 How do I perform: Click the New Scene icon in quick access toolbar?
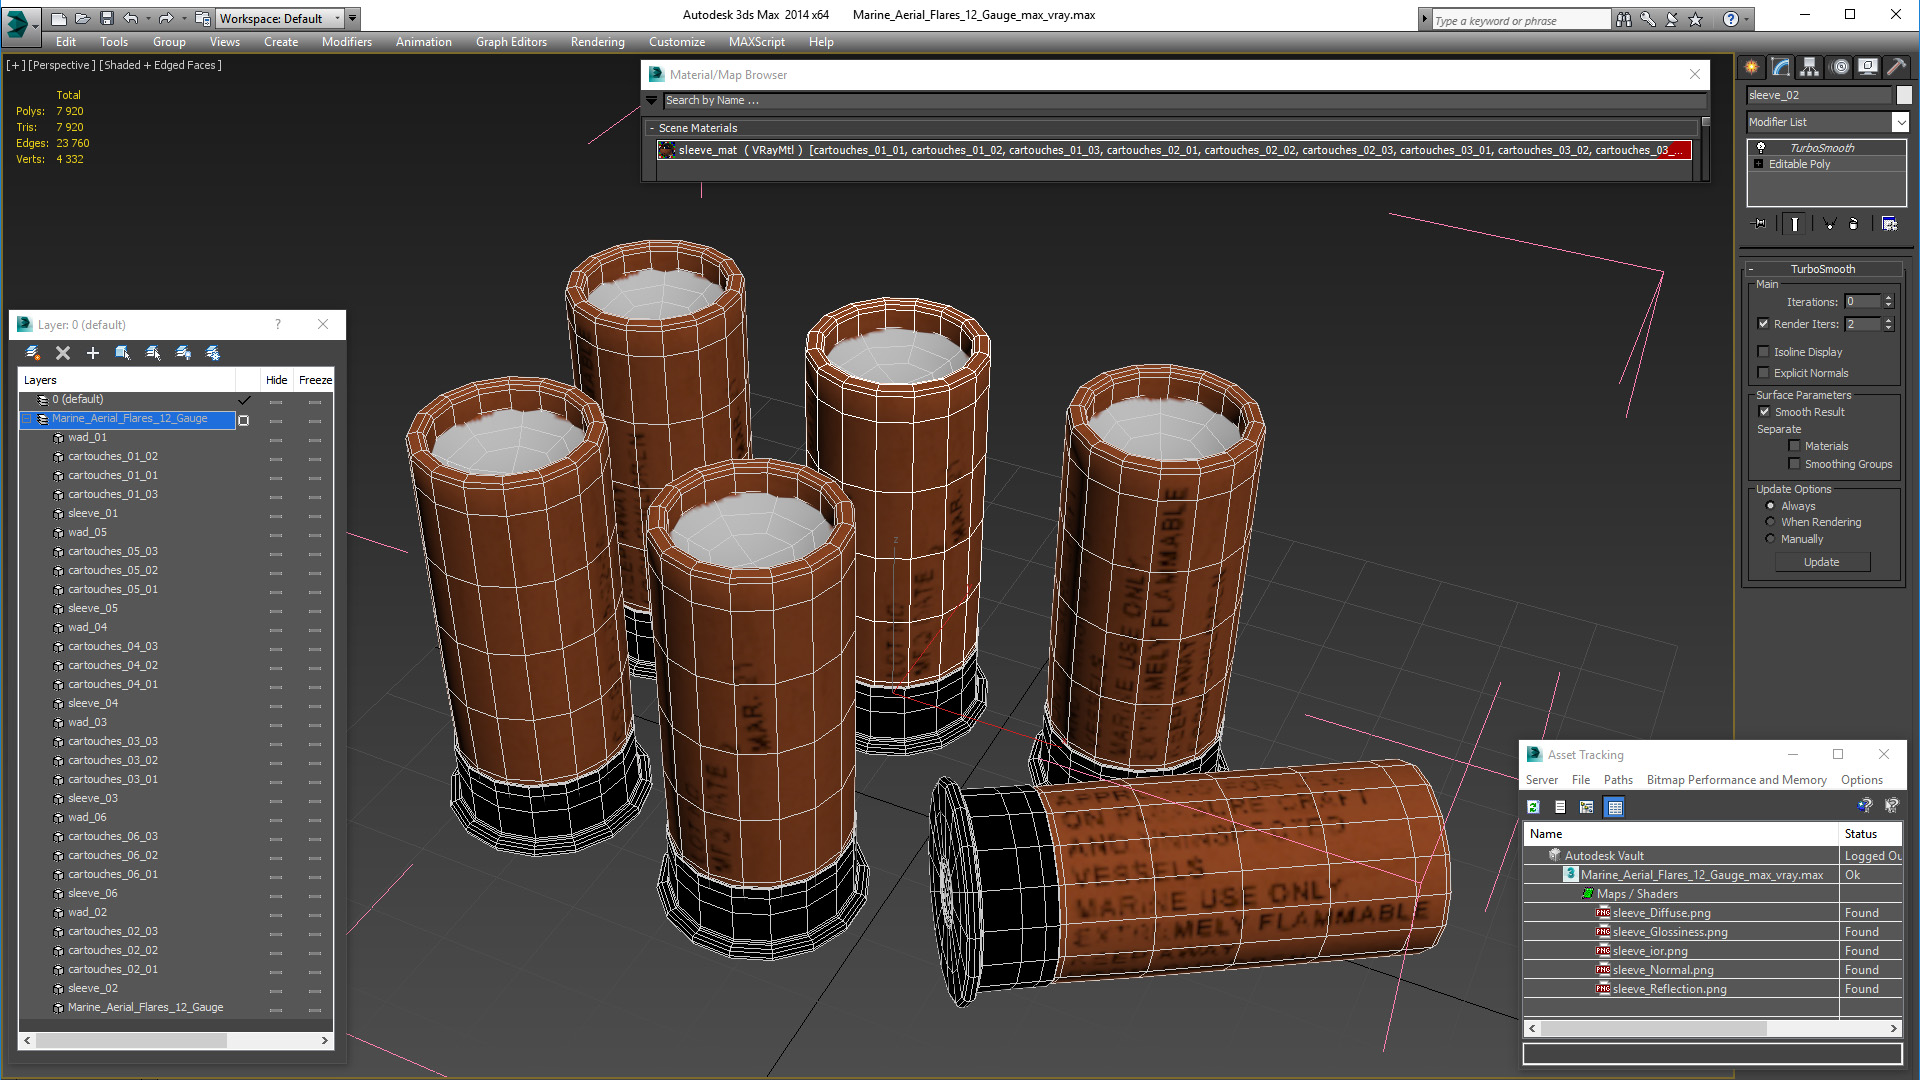point(59,18)
